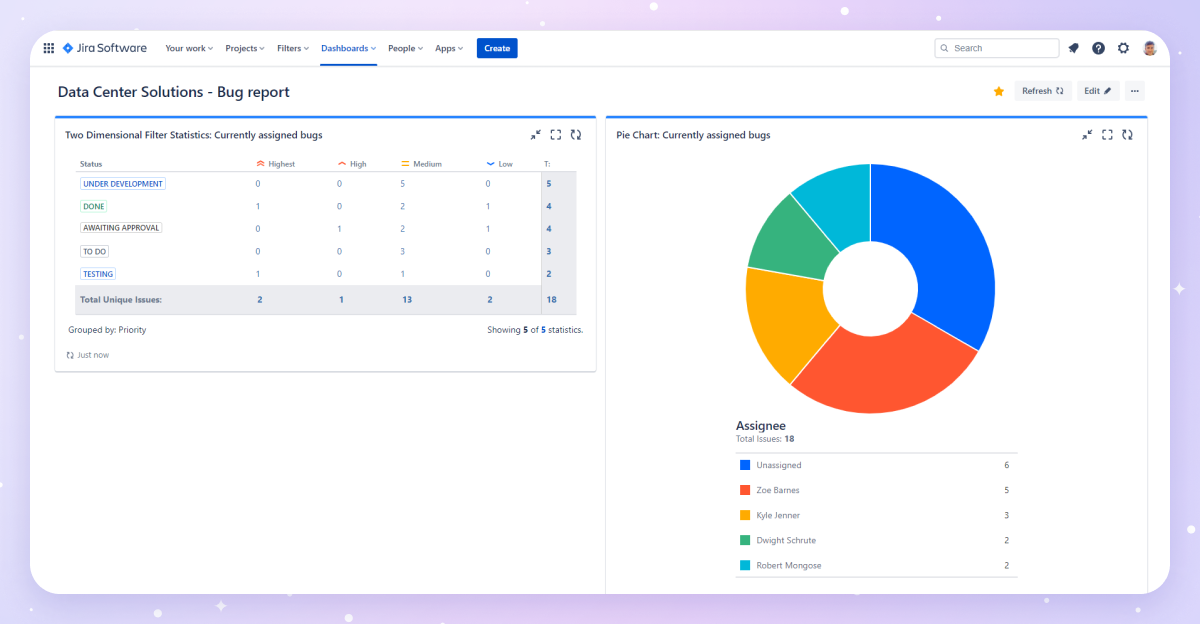Click the Medium priority column header
The width and height of the screenshot is (1200, 624).
pyautogui.click(x=421, y=164)
